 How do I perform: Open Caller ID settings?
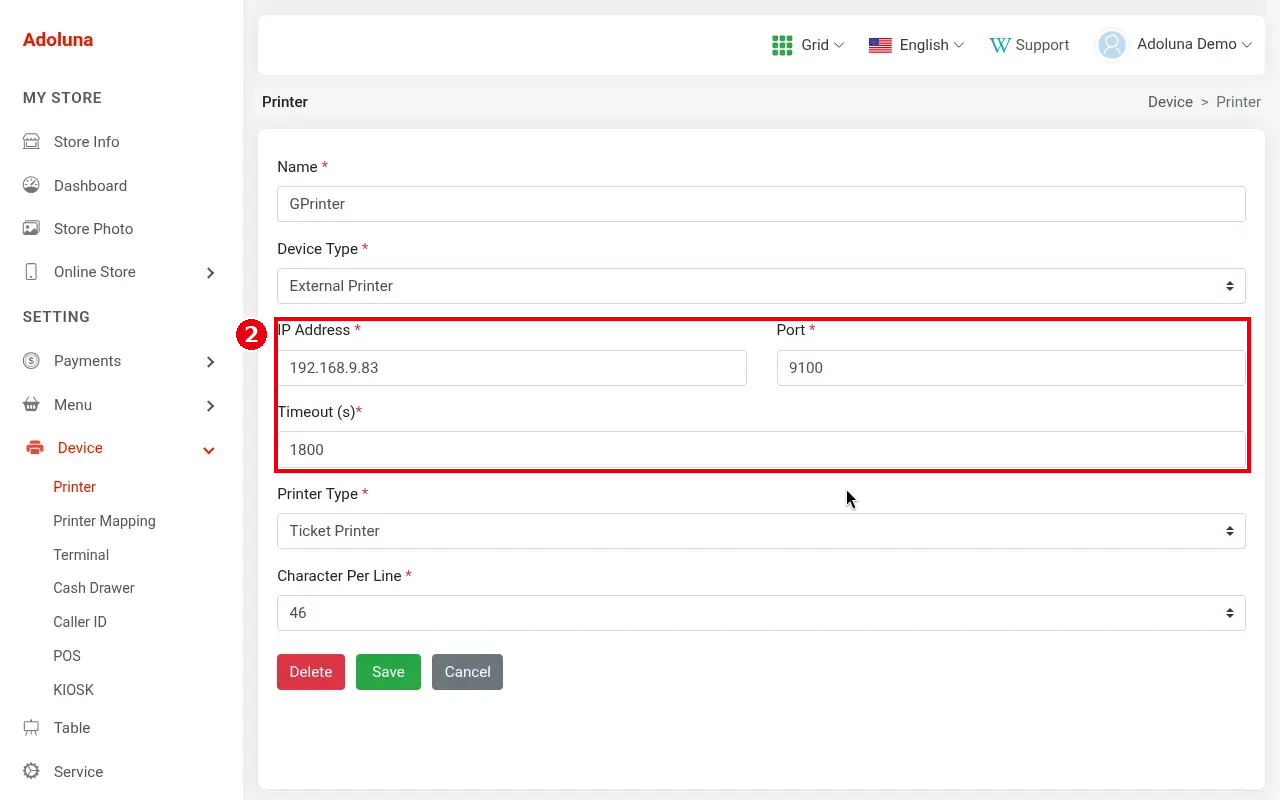(x=80, y=622)
